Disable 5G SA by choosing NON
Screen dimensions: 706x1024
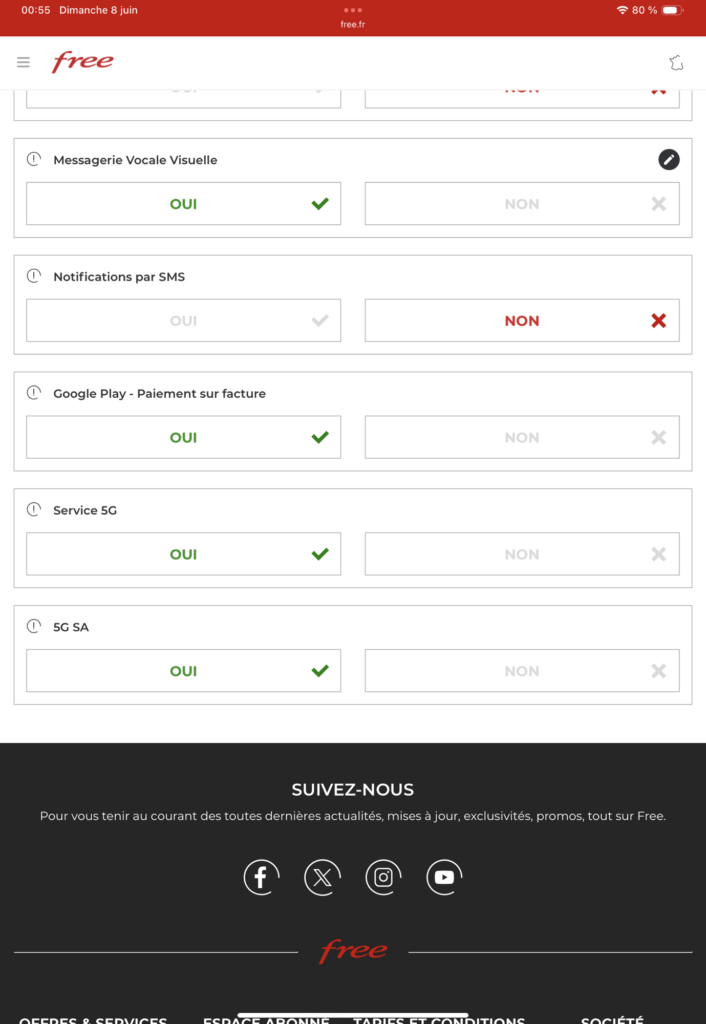pyautogui.click(x=521, y=671)
